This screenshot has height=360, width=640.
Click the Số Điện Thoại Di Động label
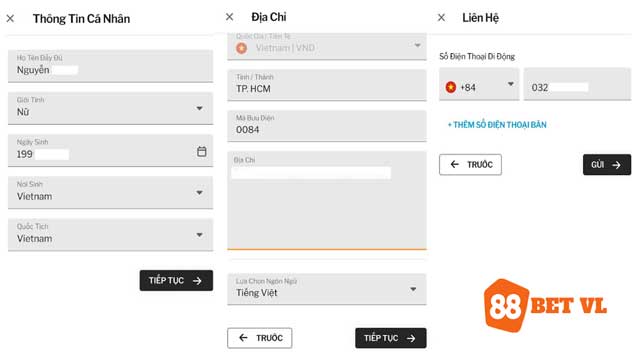click(477, 56)
